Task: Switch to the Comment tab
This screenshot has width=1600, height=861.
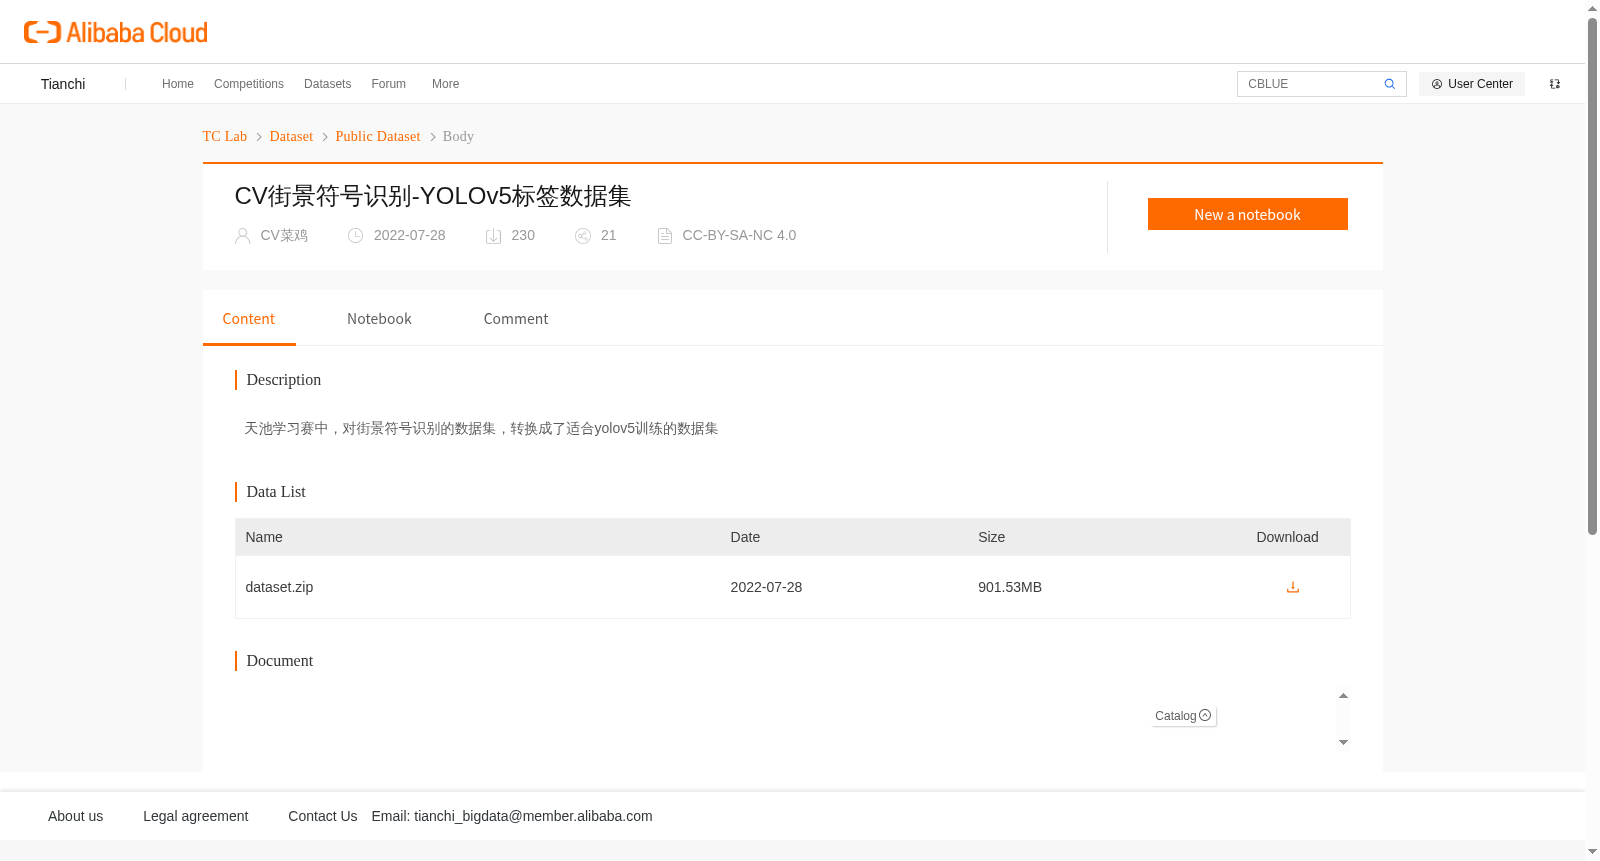Action: point(516,319)
